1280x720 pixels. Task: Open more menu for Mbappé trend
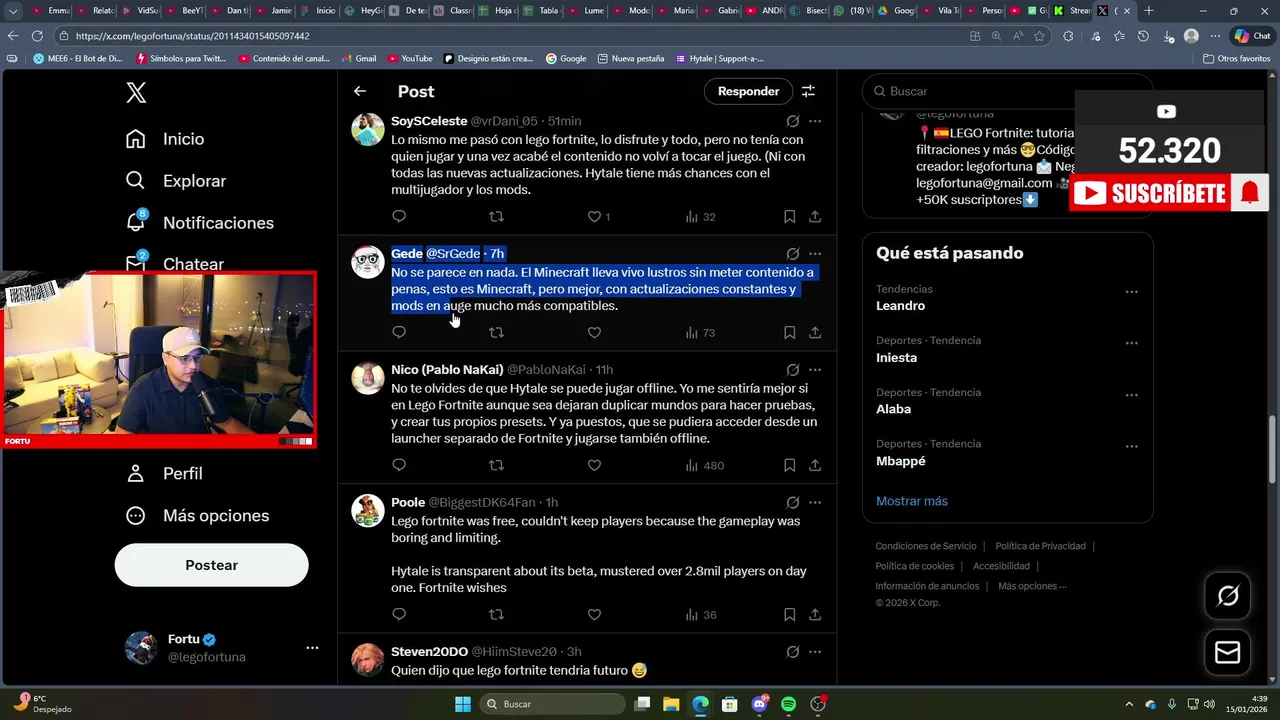[1131, 447]
